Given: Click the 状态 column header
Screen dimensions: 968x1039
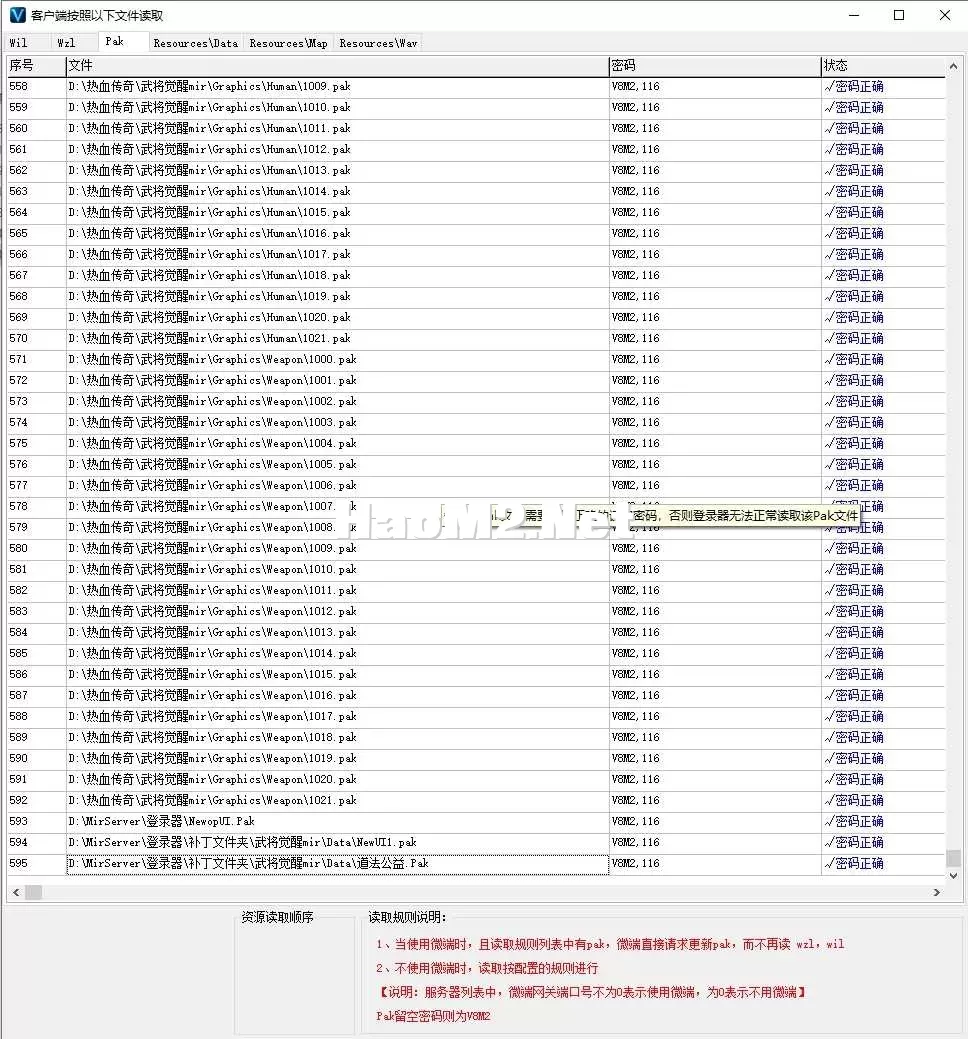Looking at the screenshot, I should click(883, 66).
